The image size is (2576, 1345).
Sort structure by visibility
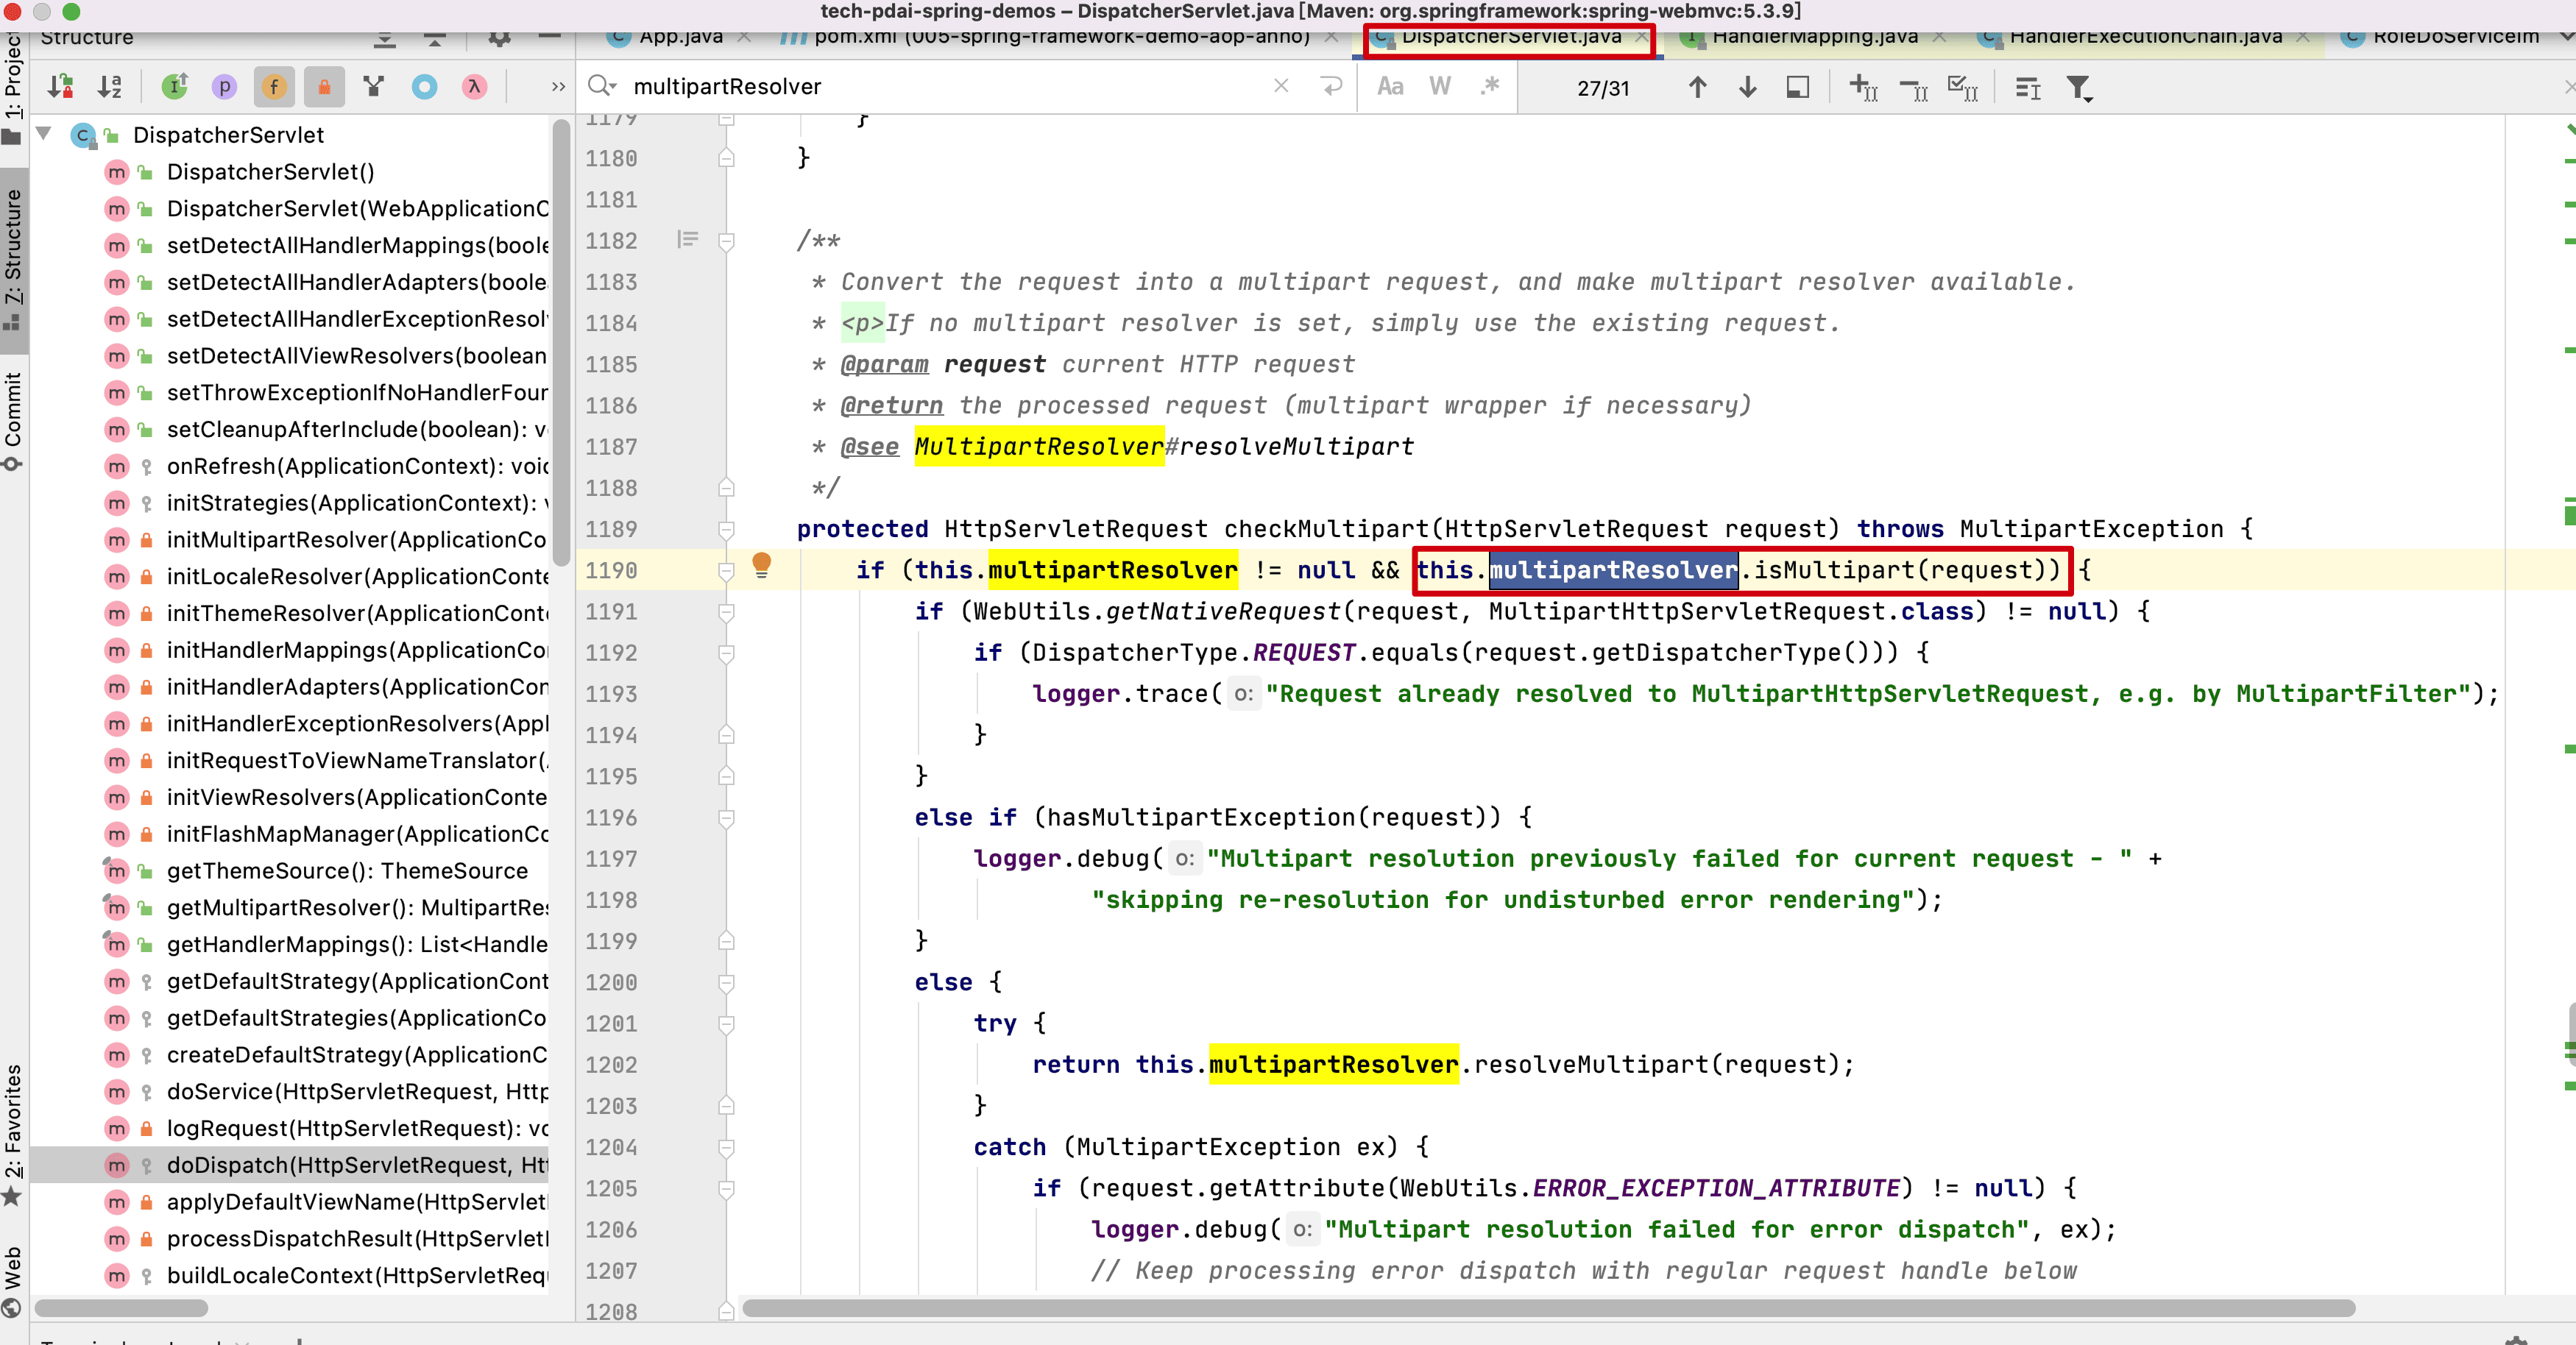pyautogui.click(x=60, y=87)
